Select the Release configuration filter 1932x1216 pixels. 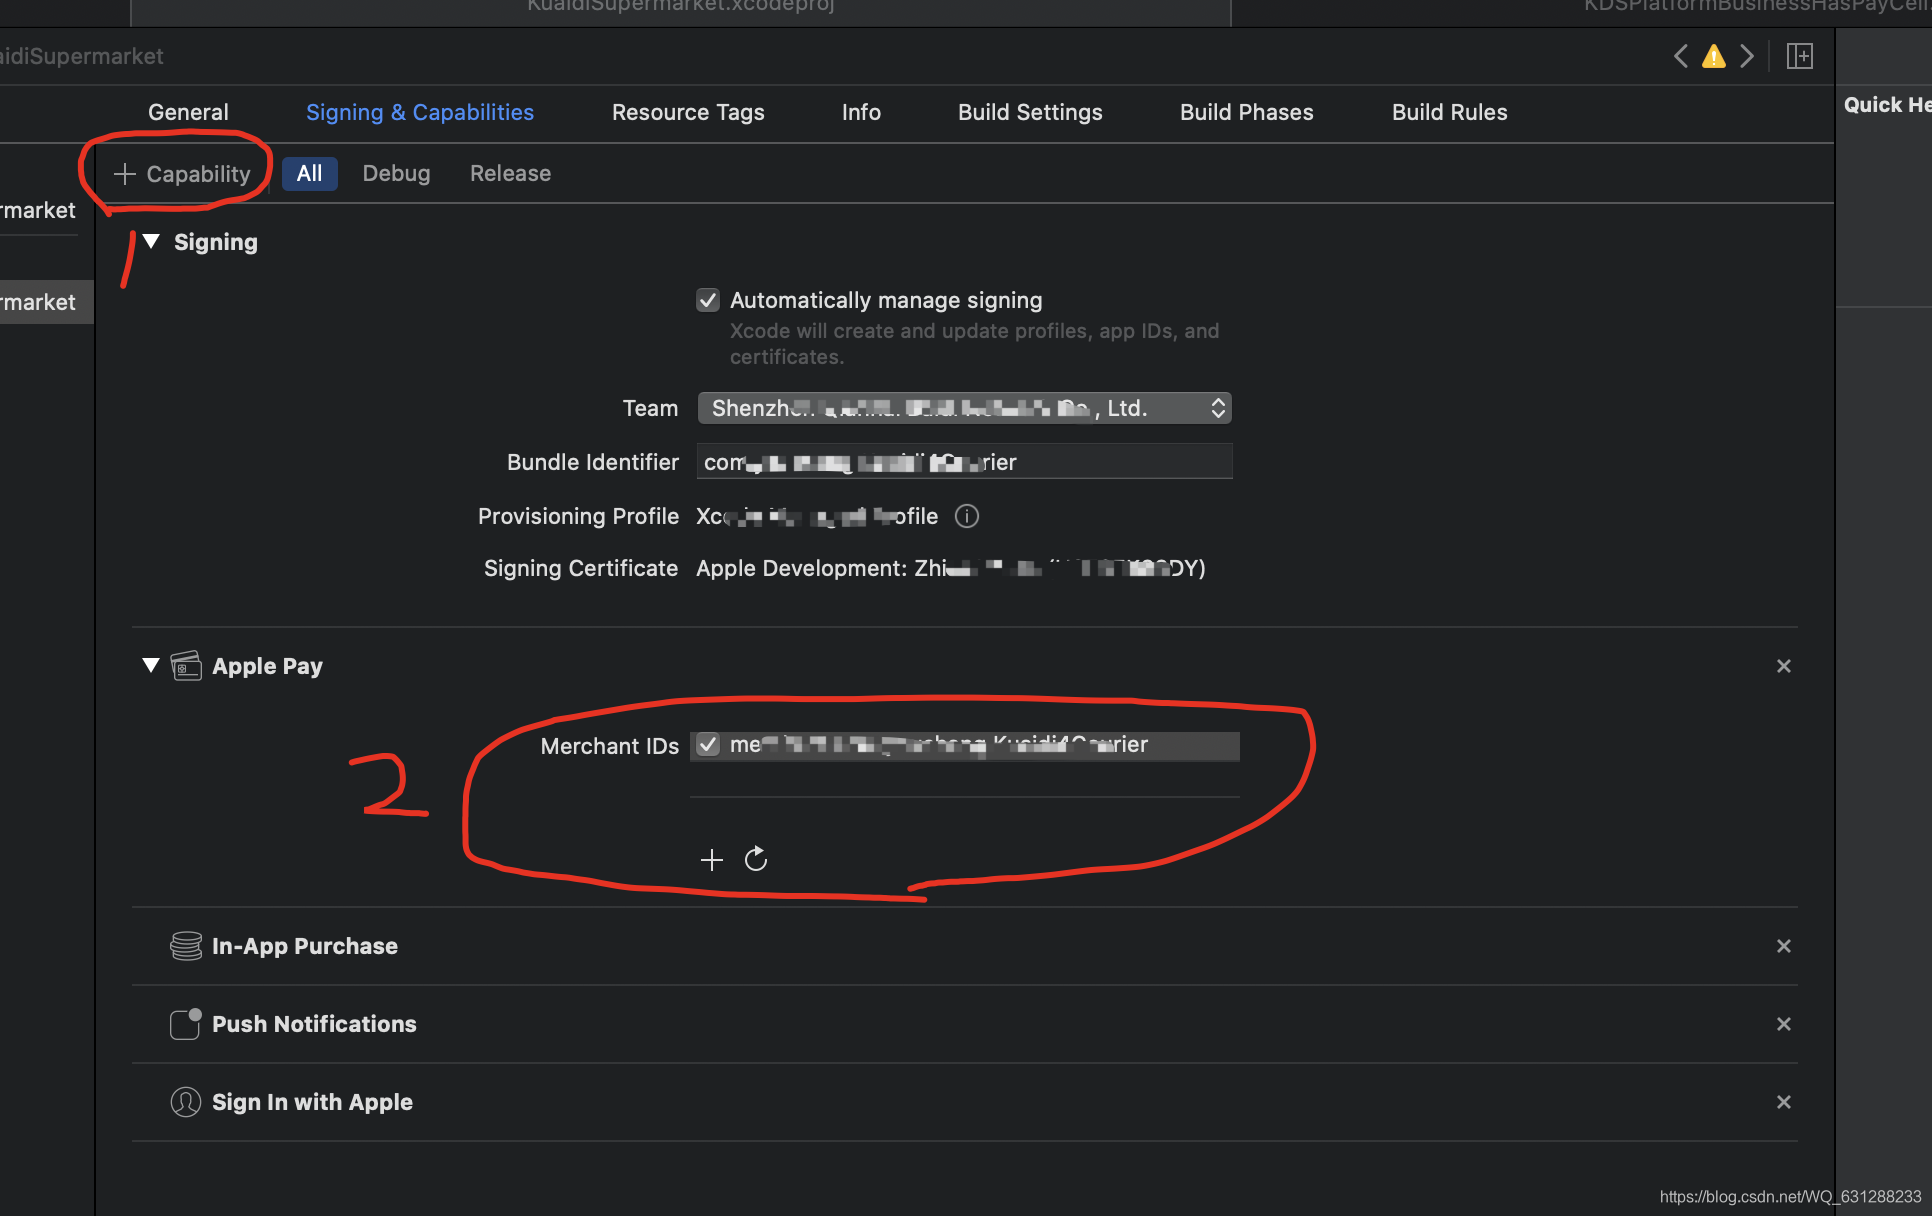coord(510,173)
